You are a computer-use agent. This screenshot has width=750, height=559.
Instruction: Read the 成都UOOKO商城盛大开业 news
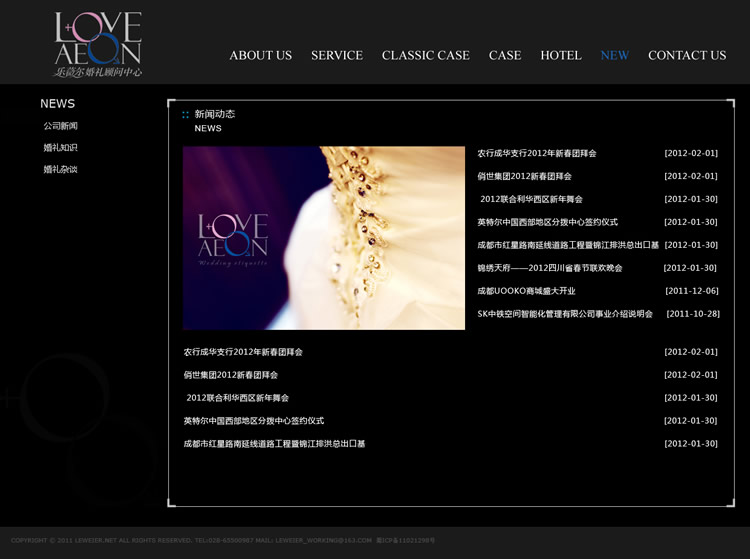tap(526, 291)
